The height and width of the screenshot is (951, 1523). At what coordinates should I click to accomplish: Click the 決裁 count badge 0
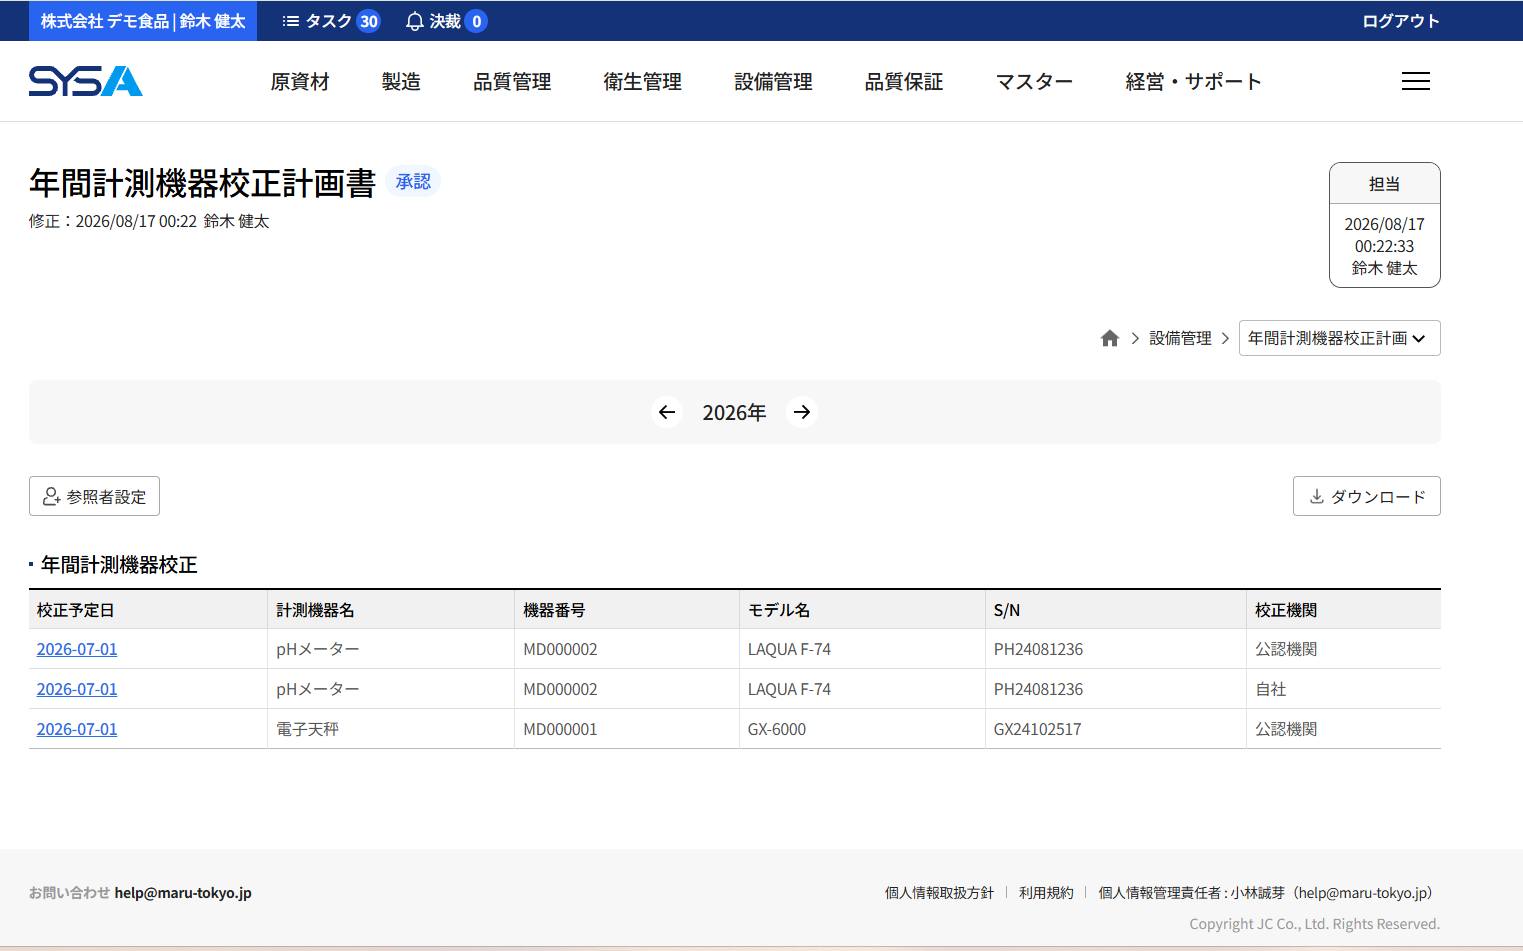[x=477, y=21]
